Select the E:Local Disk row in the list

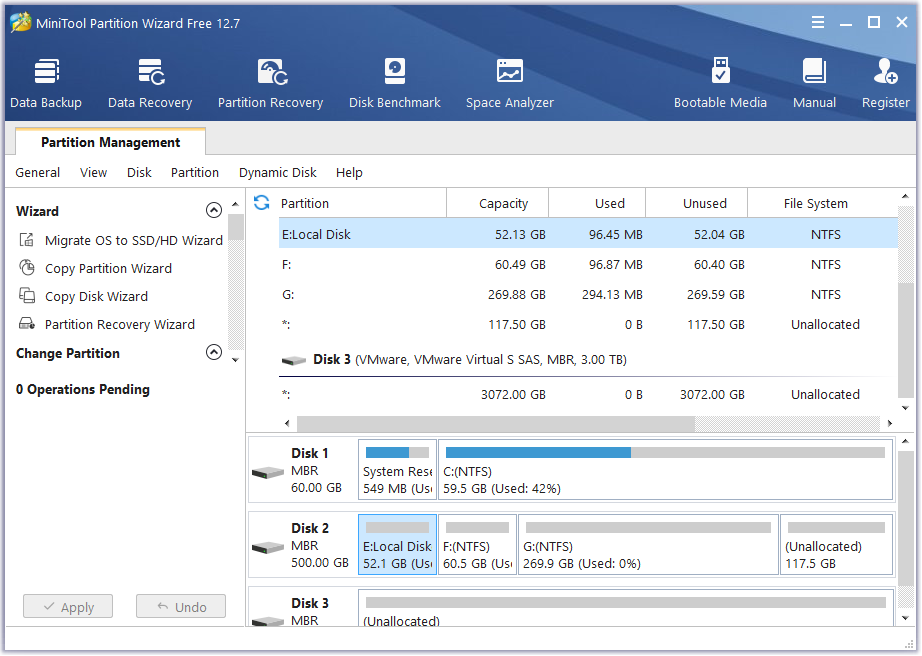pos(588,234)
